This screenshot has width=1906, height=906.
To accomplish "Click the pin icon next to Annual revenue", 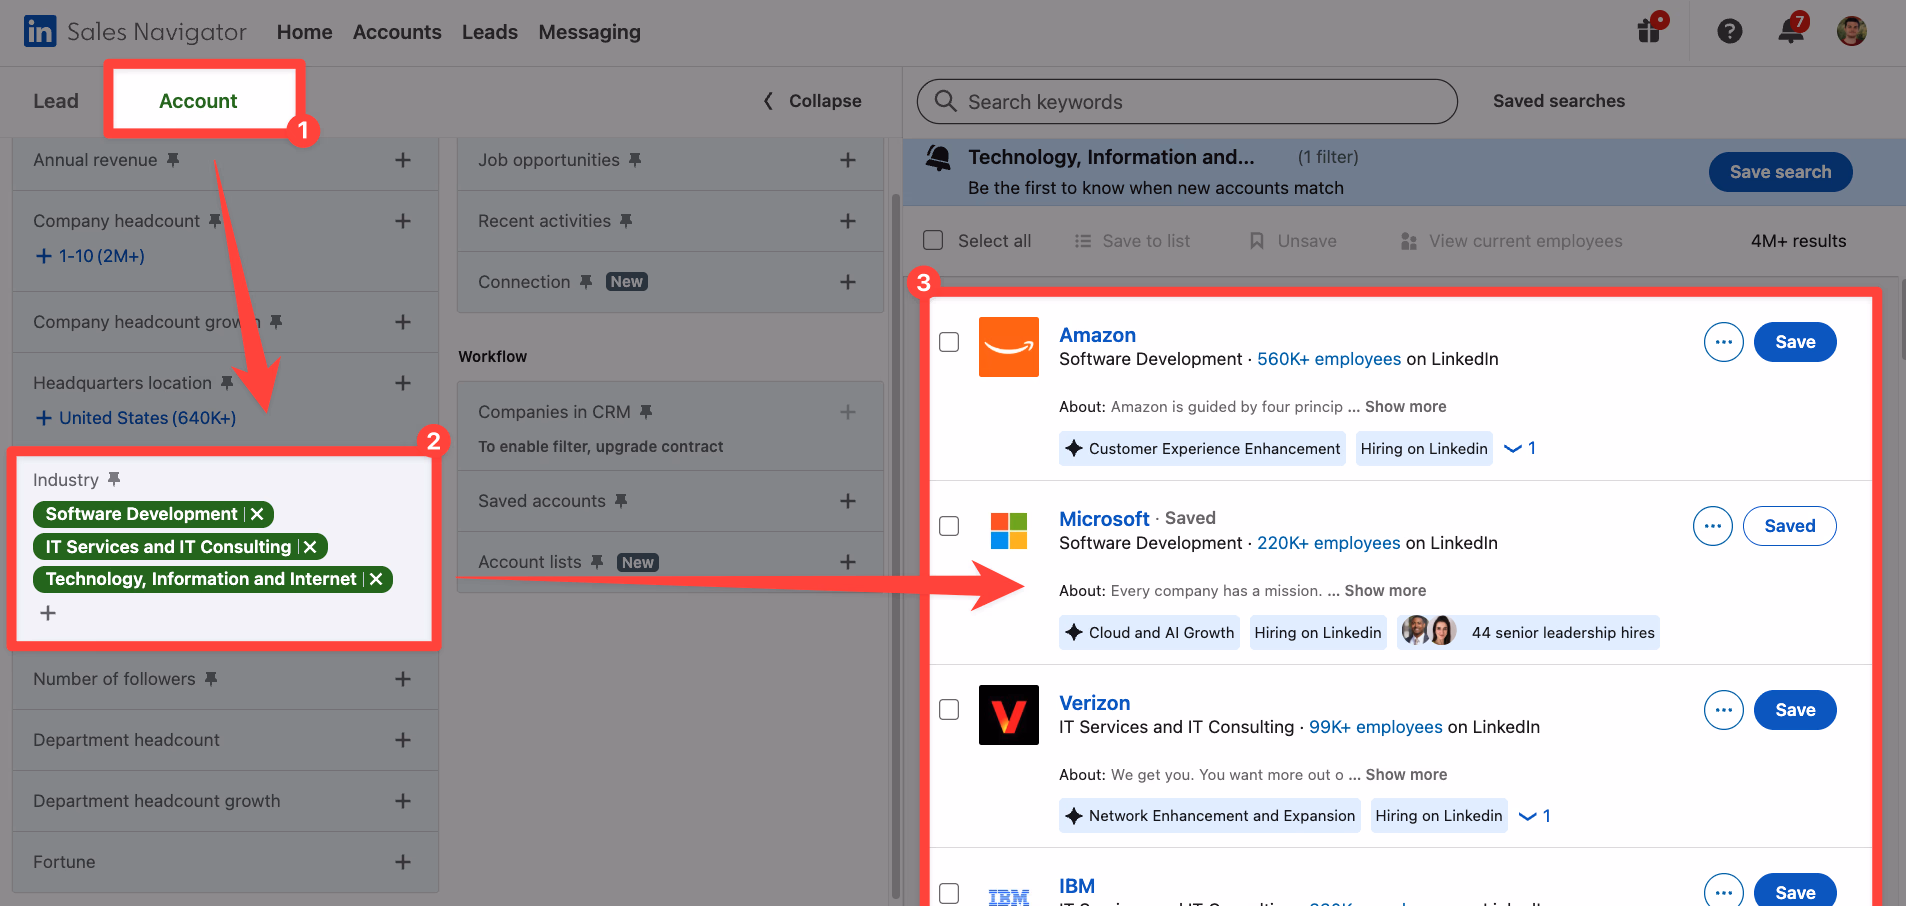I will (x=173, y=160).
